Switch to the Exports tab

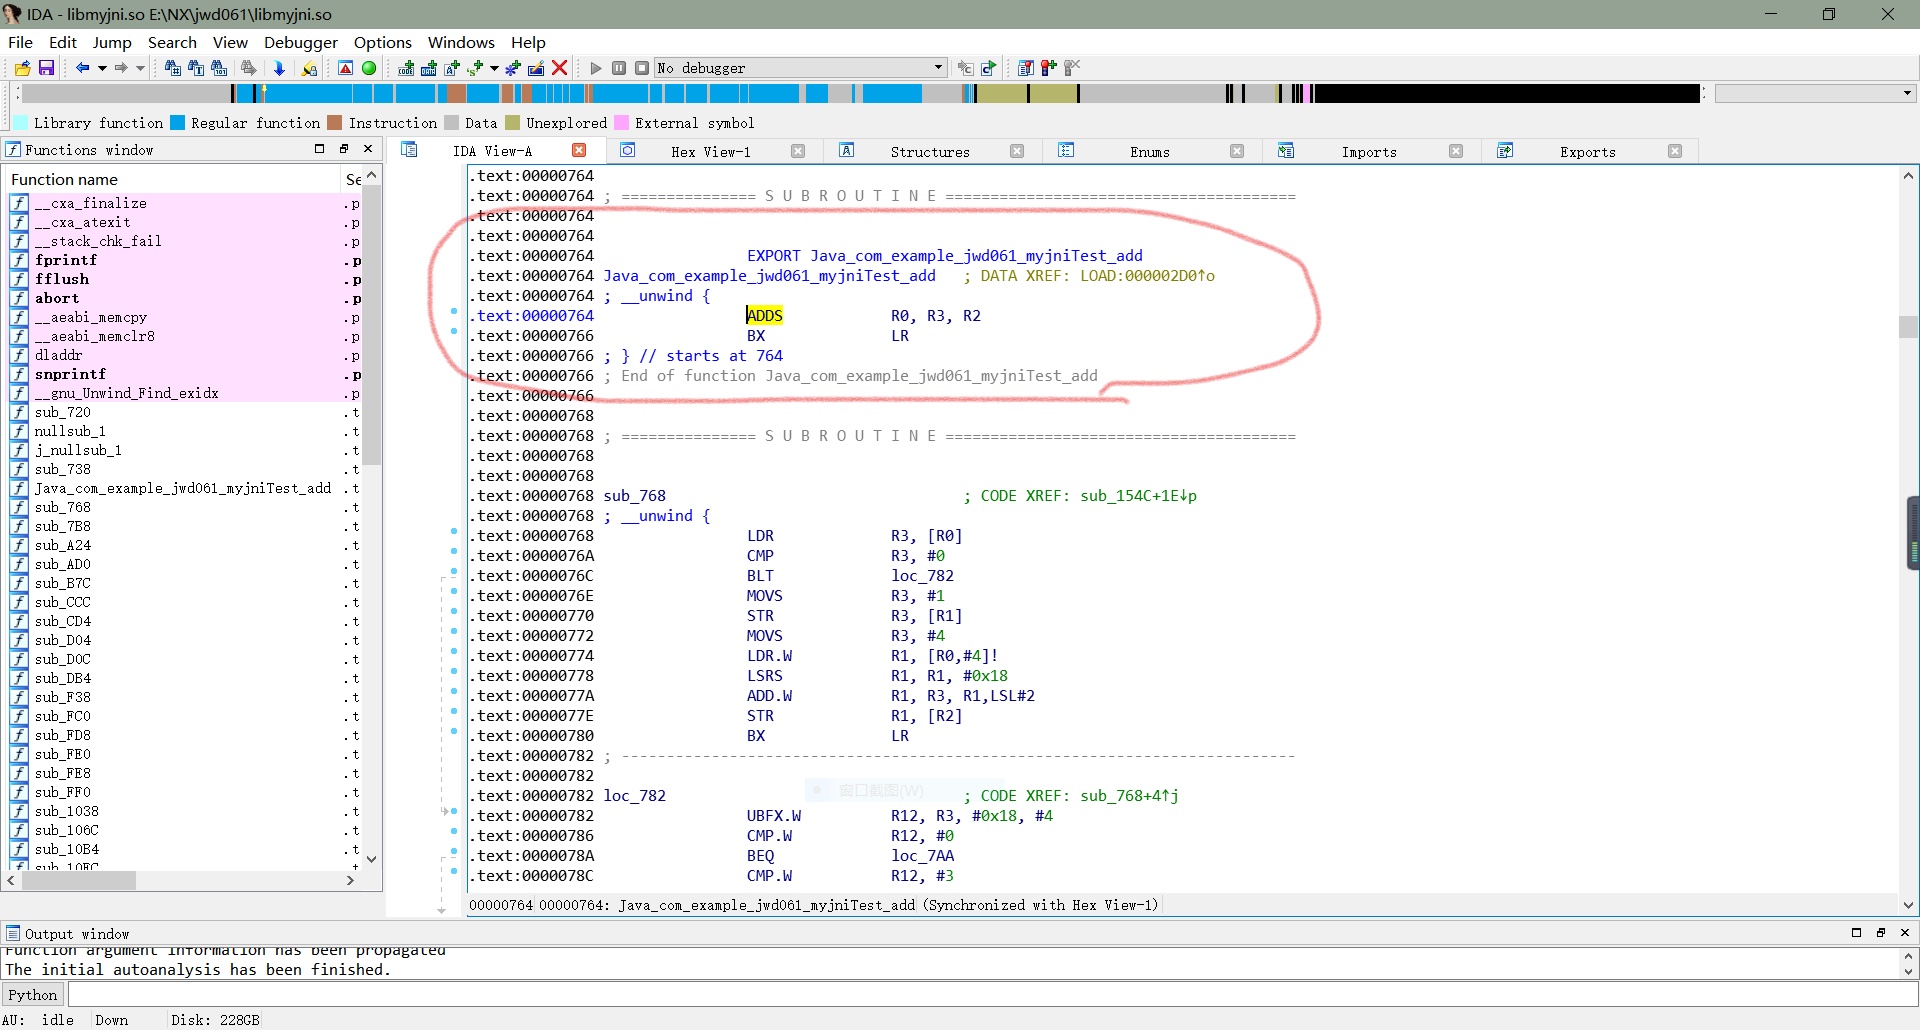pyautogui.click(x=1587, y=152)
